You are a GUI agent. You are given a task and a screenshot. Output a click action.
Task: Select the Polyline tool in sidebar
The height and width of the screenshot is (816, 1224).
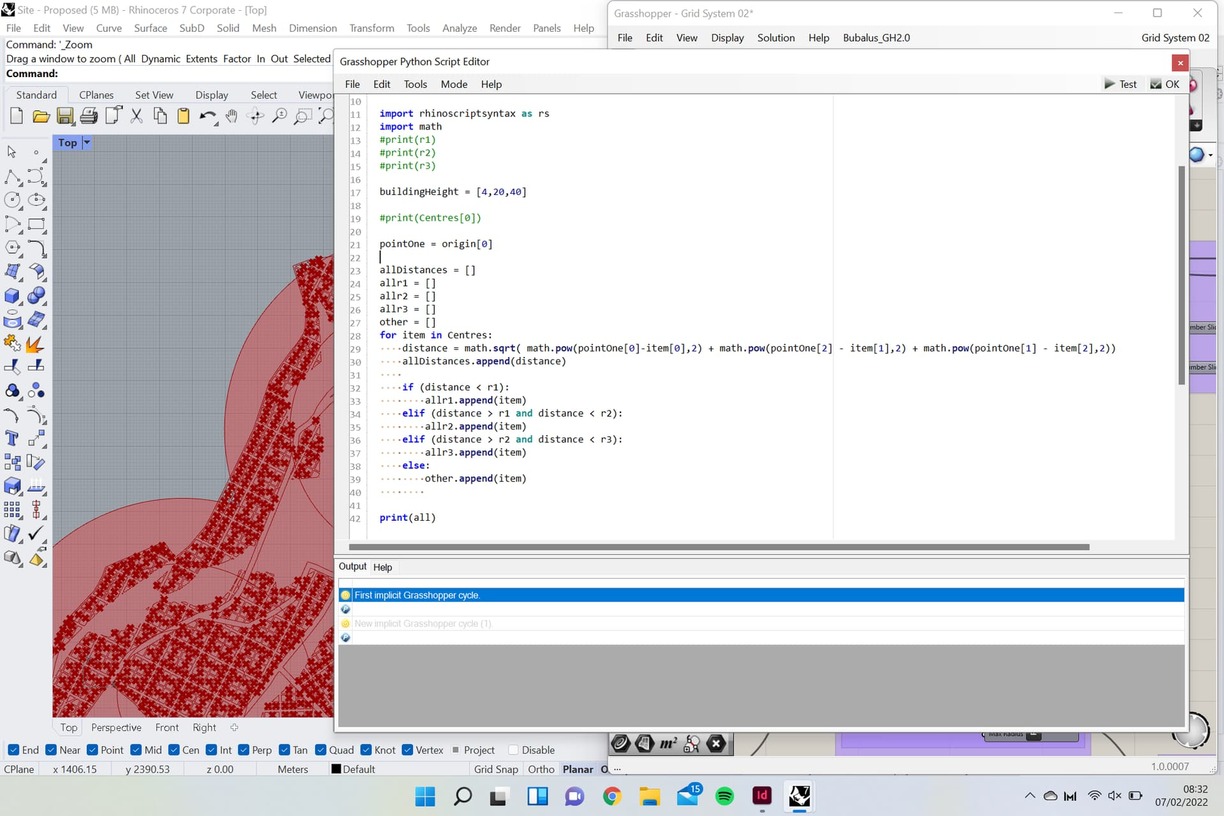12,177
